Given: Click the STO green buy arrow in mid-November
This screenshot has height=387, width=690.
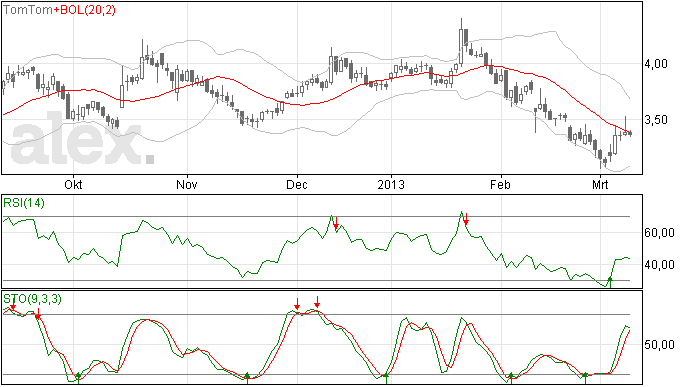Looking at the screenshot, I should click(247, 378).
